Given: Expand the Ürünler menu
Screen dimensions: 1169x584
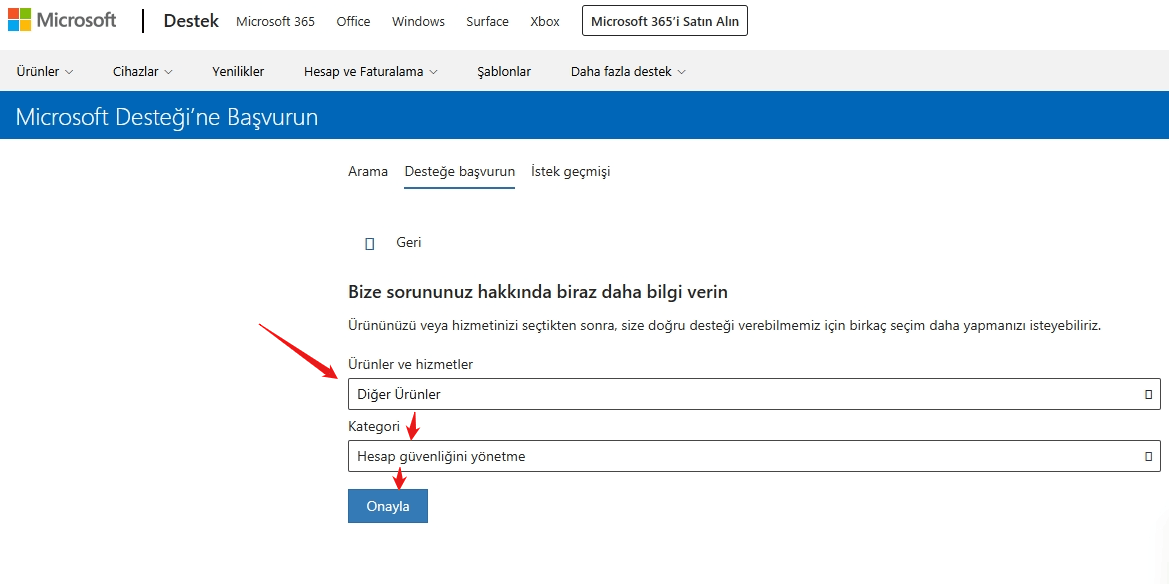Looking at the screenshot, I should (45, 72).
